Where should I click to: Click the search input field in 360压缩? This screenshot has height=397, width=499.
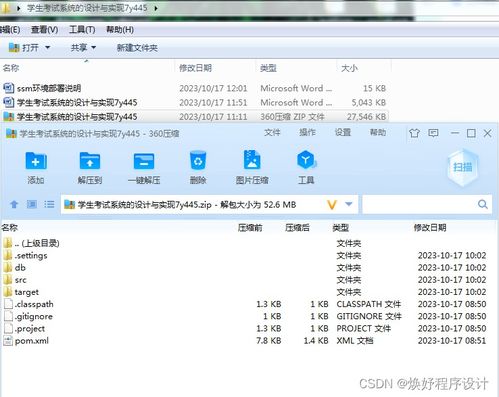(419, 204)
